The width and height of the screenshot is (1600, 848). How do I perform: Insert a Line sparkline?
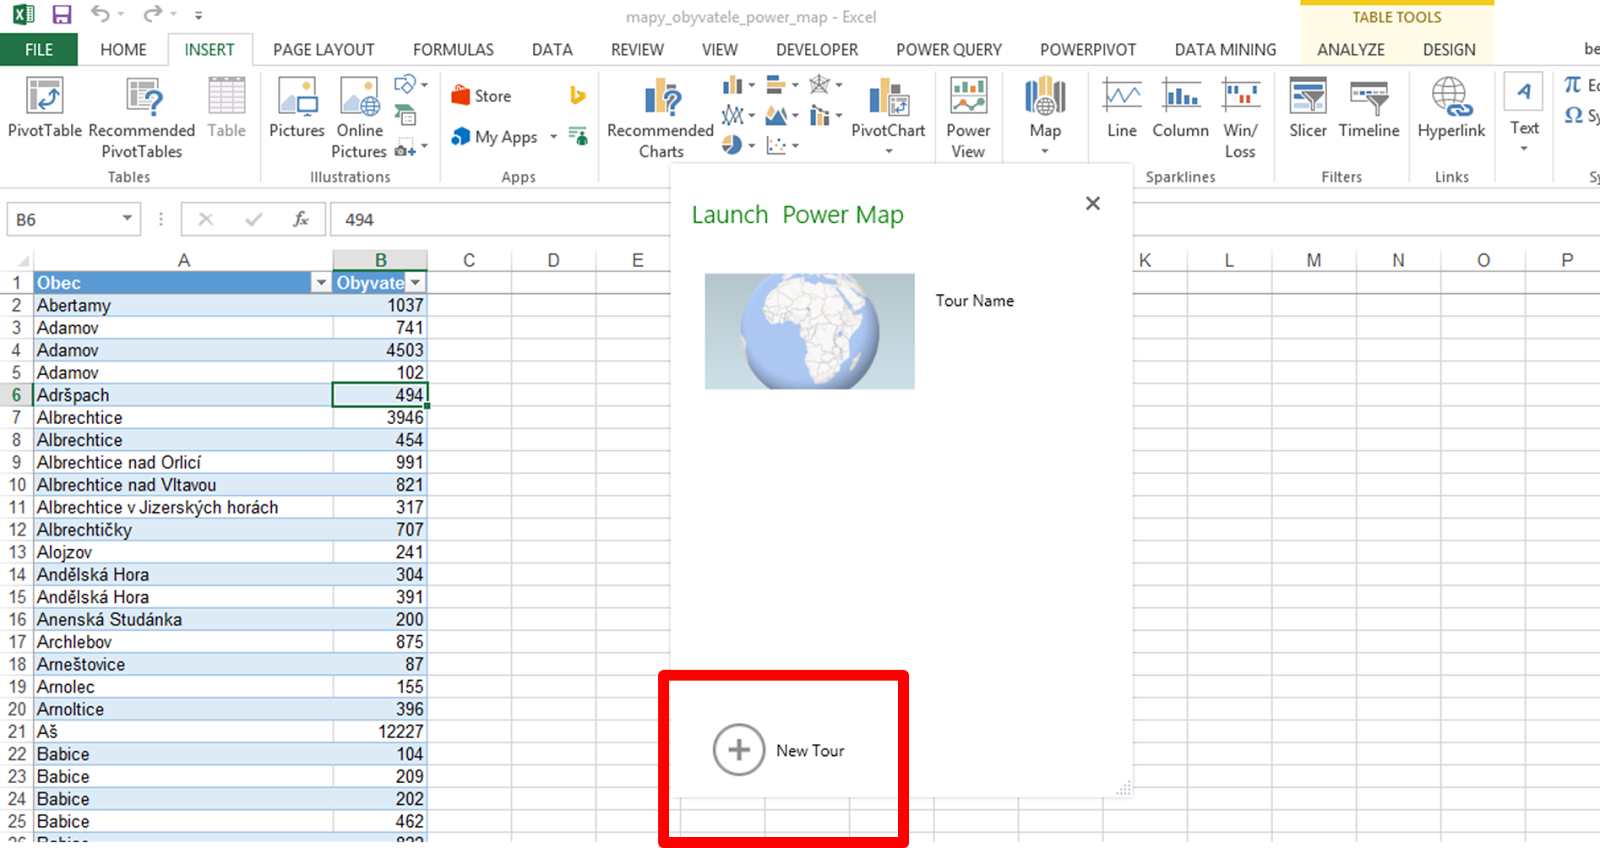point(1122,108)
